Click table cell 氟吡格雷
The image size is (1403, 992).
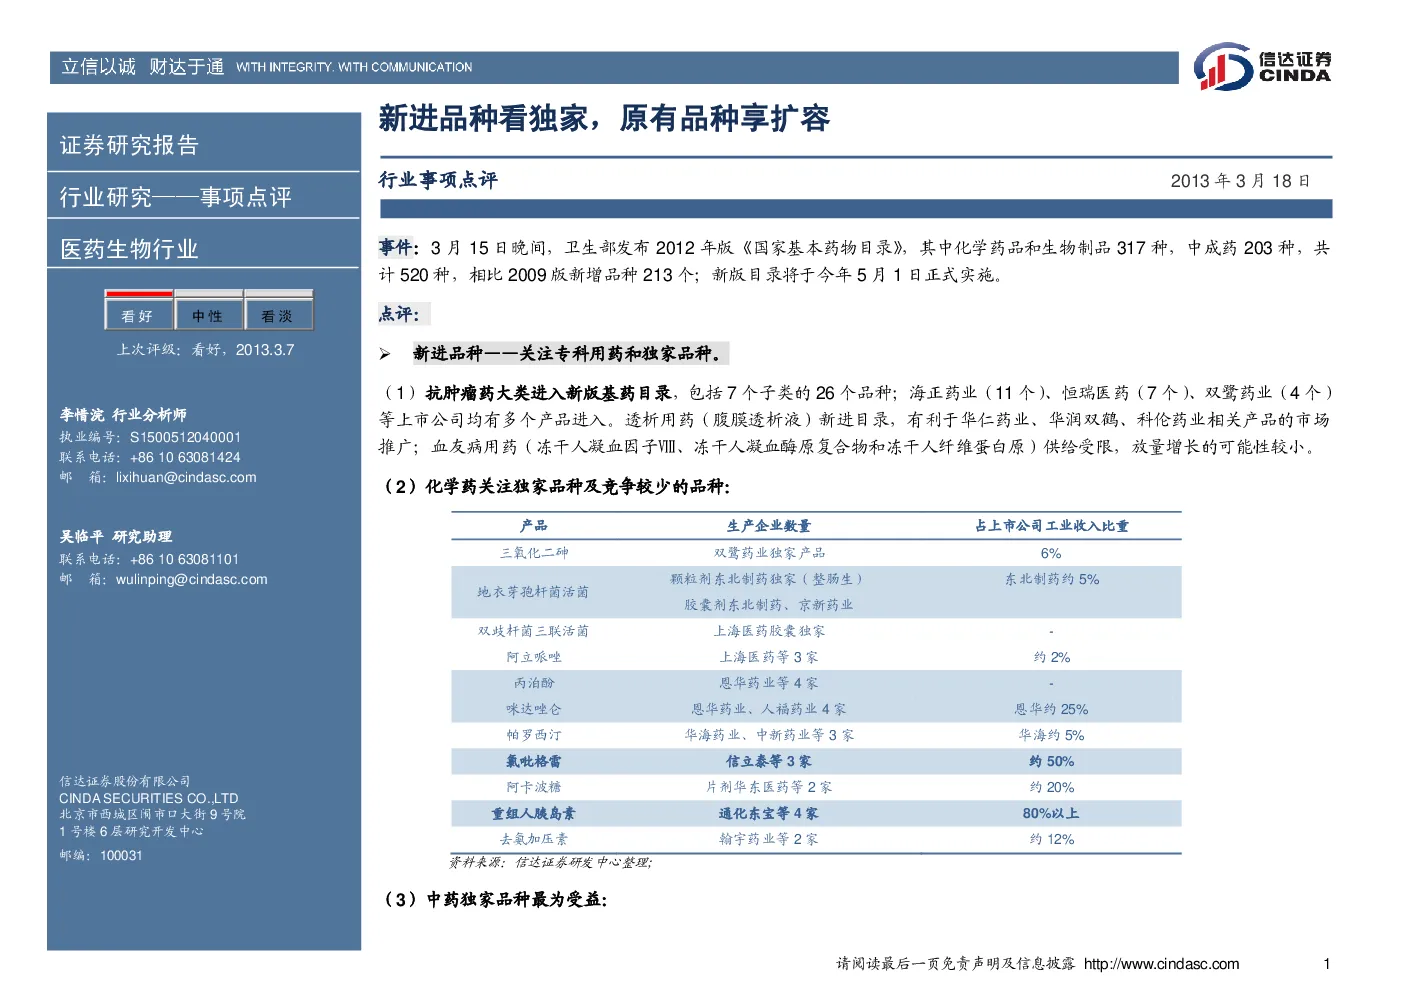(534, 761)
